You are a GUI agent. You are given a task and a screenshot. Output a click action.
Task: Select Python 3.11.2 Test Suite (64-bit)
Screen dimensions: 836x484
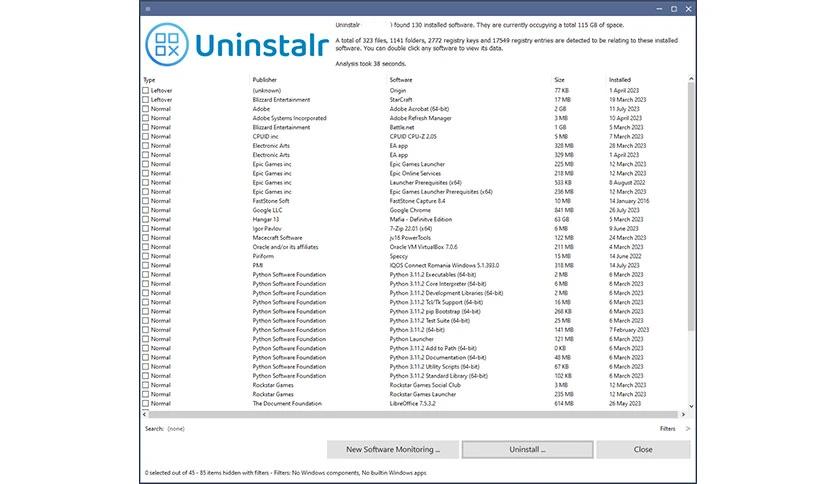pos(430,320)
